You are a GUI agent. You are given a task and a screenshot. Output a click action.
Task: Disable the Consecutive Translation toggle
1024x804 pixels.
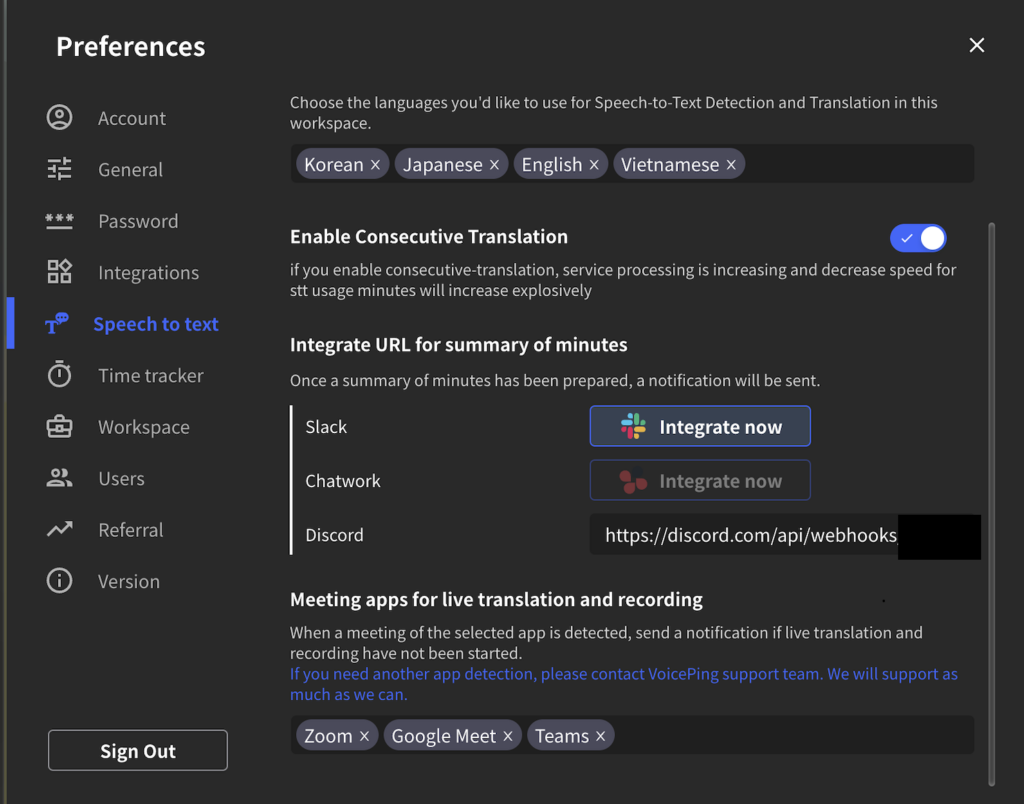917,238
